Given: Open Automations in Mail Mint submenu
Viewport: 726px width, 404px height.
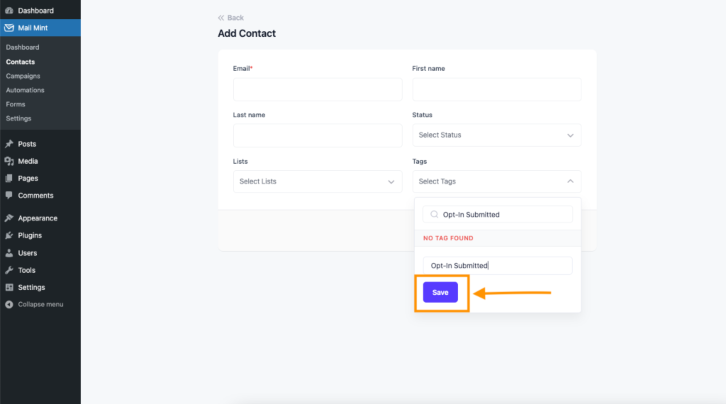Looking at the screenshot, I should pos(25,90).
